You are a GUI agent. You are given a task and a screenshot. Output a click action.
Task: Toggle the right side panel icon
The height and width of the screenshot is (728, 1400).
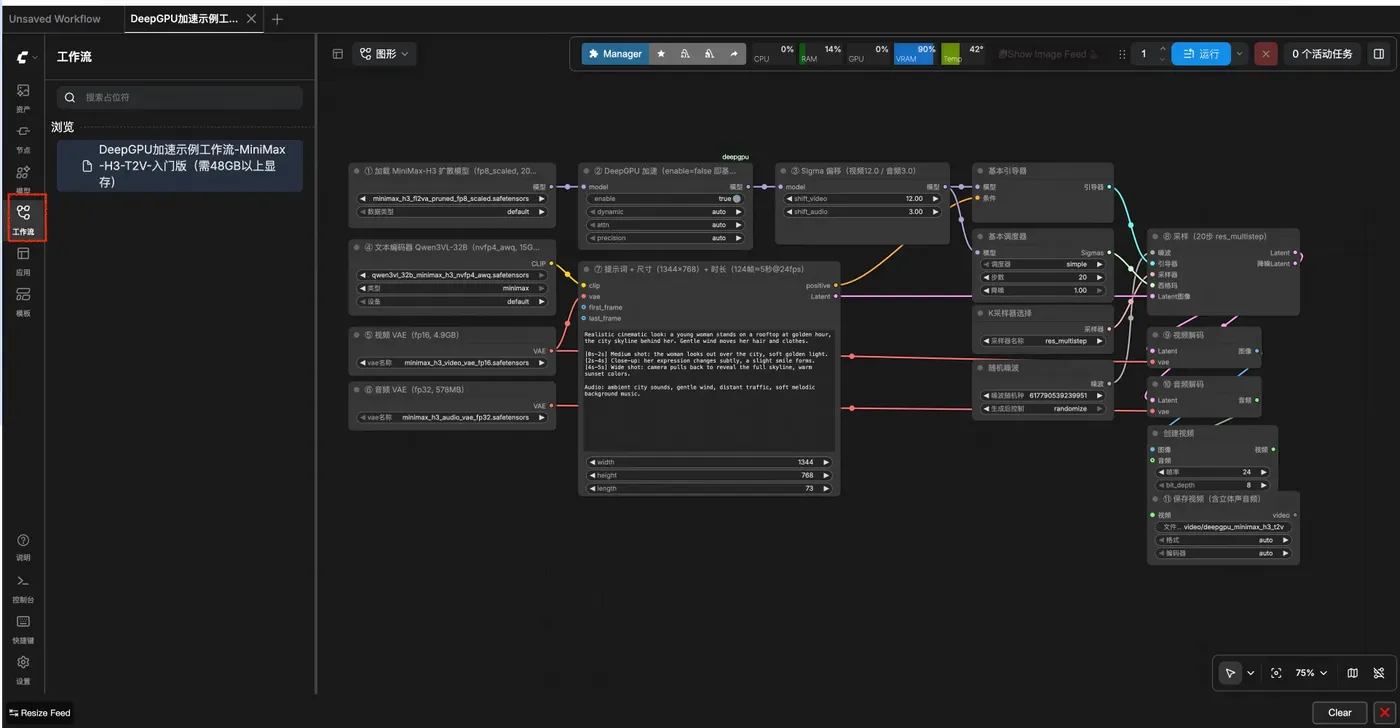1379,54
